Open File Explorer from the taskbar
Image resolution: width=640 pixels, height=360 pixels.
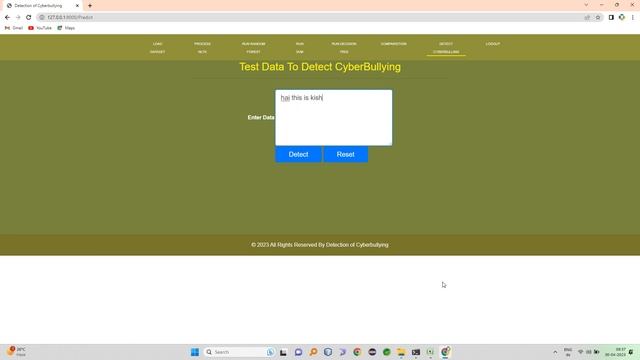click(401, 352)
